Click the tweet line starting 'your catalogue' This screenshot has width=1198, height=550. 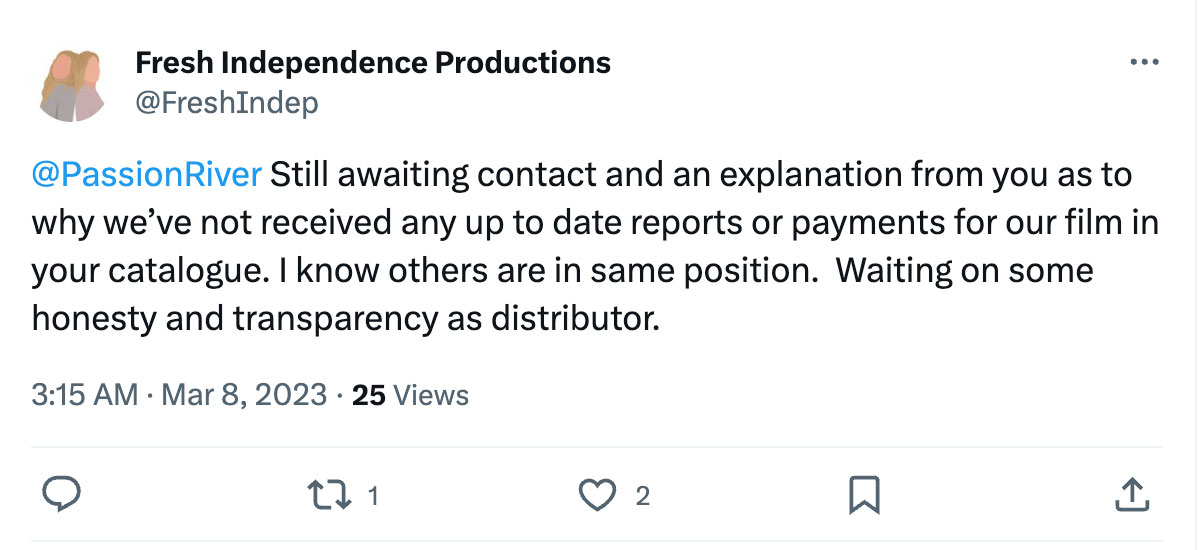click(562, 271)
